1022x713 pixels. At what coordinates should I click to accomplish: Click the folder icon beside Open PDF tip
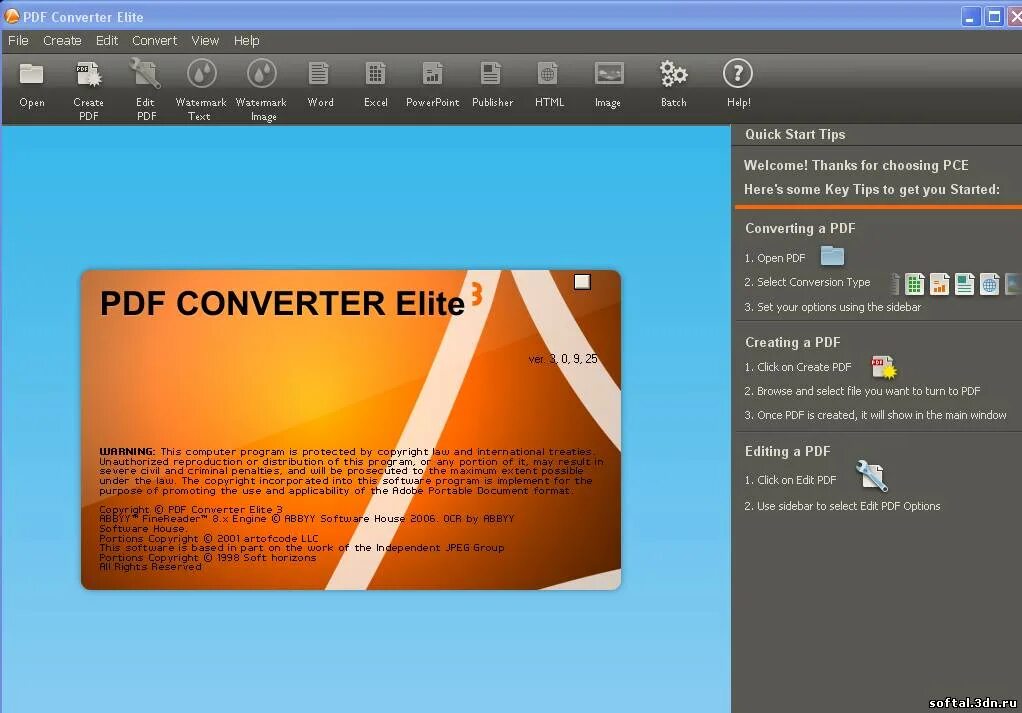coord(832,256)
